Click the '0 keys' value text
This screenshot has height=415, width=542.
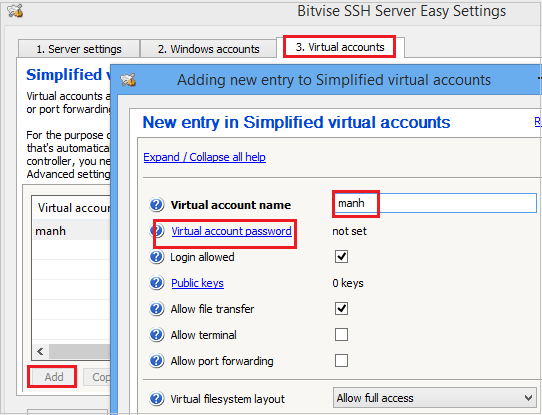pos(348,283)
